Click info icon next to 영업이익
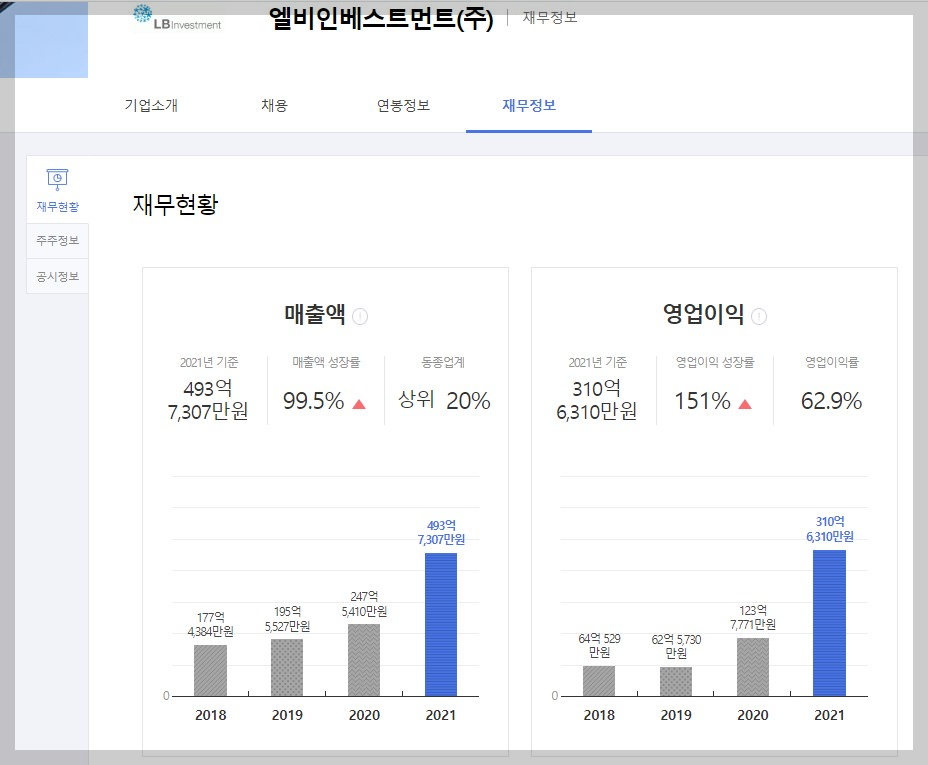 (x=759, y=317)
